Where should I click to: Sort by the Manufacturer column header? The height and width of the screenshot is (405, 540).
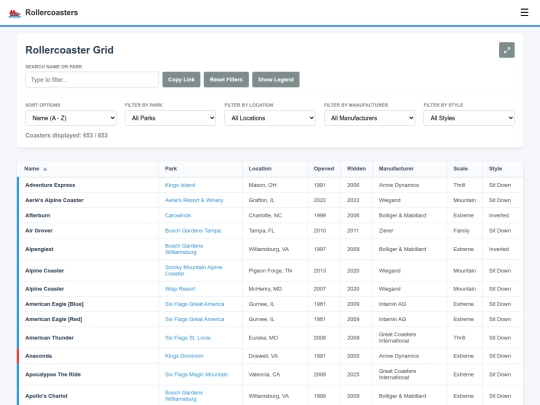pyautogui.click(x=396, y=169)
